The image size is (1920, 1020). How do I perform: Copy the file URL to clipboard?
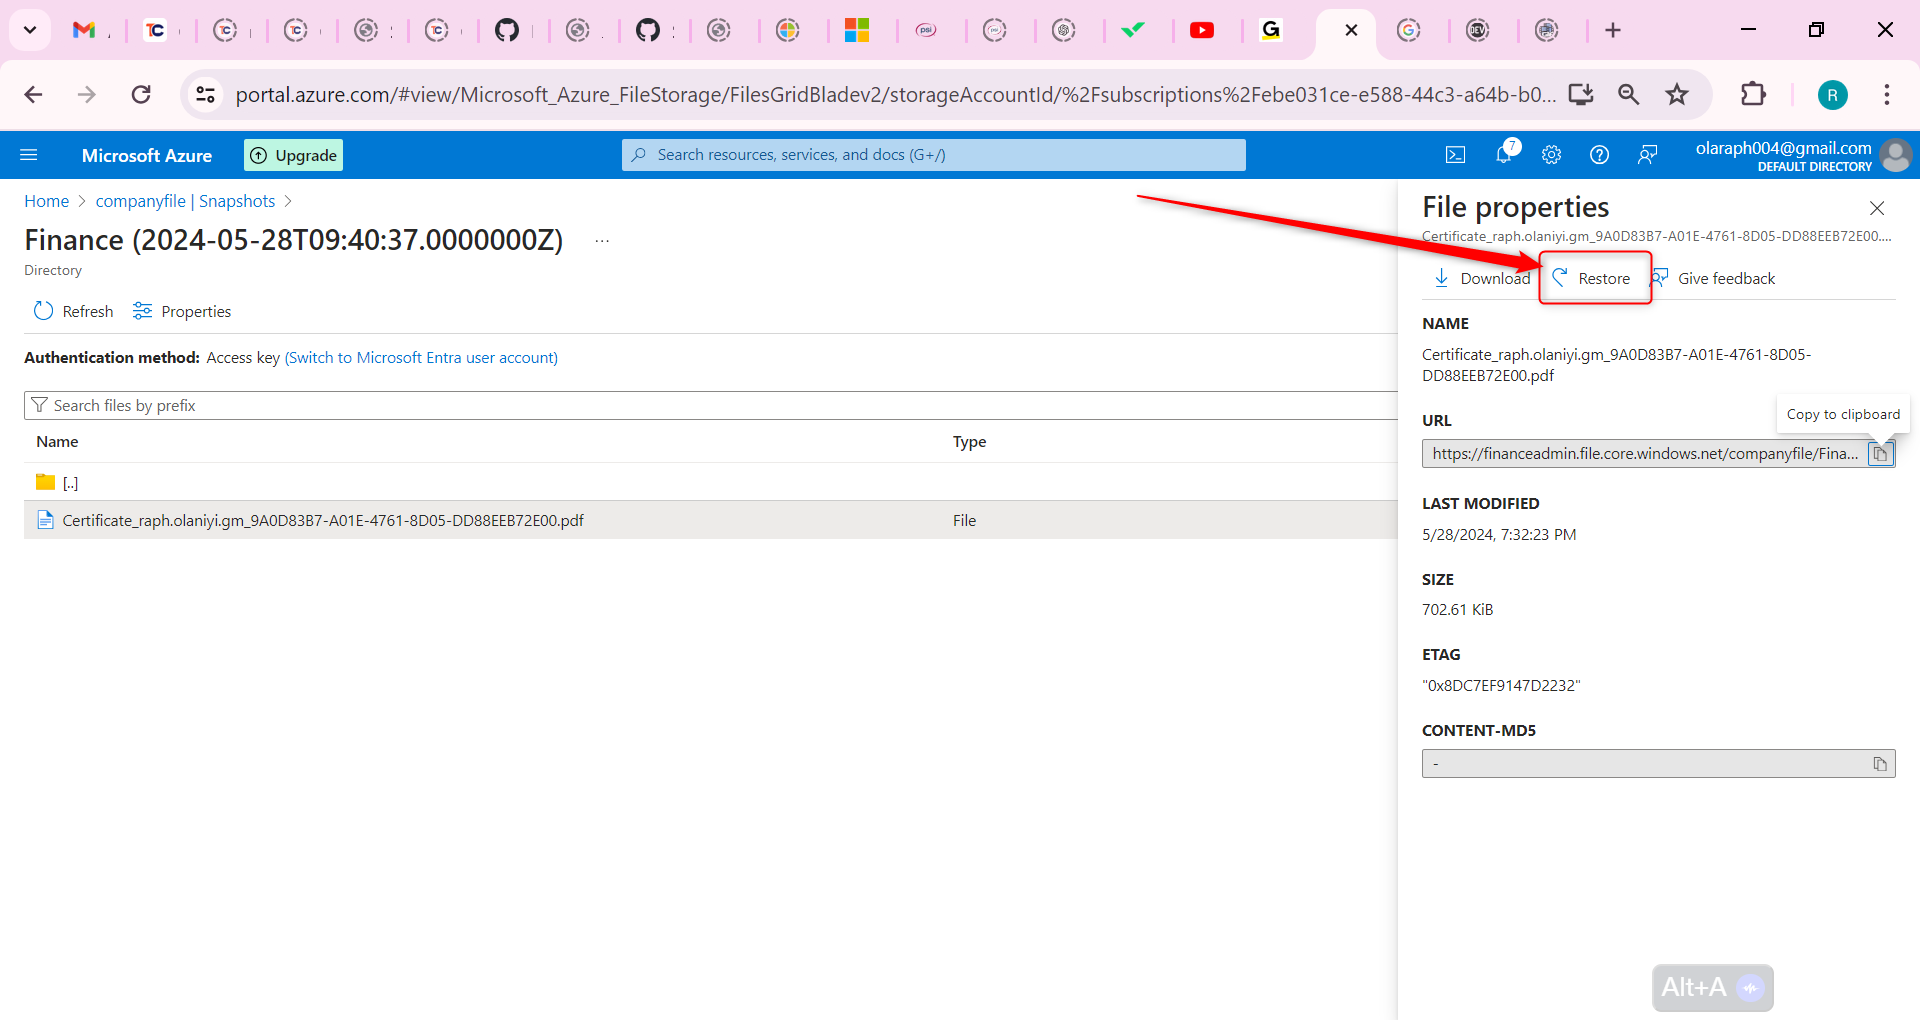1881,454
